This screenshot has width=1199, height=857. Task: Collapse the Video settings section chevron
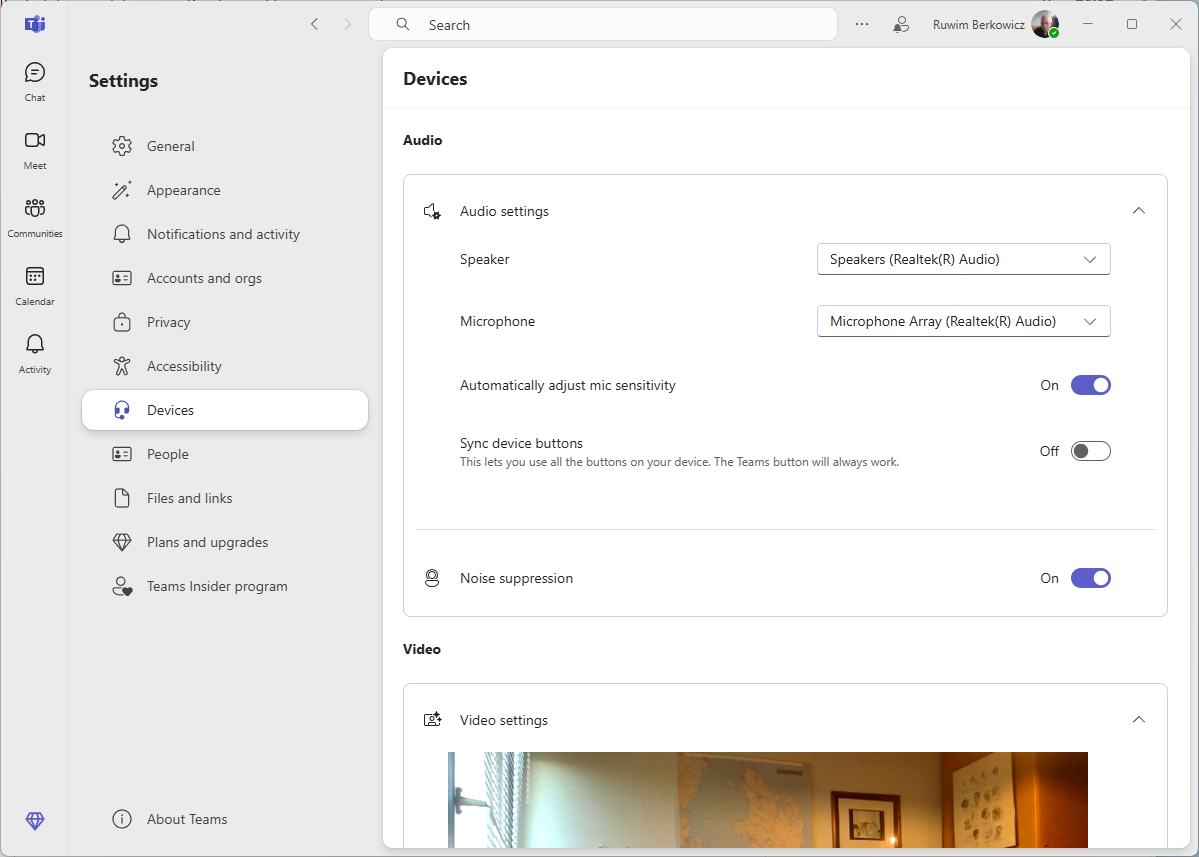point(1139,719)
